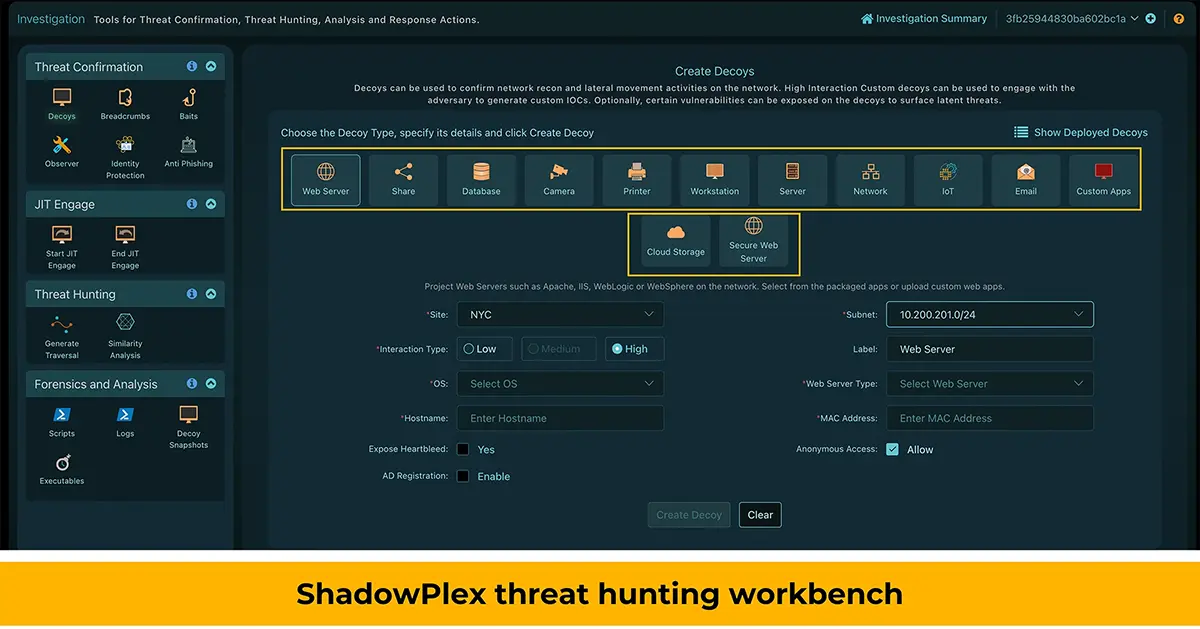Click the Create Decoy button

coord(689,515)
